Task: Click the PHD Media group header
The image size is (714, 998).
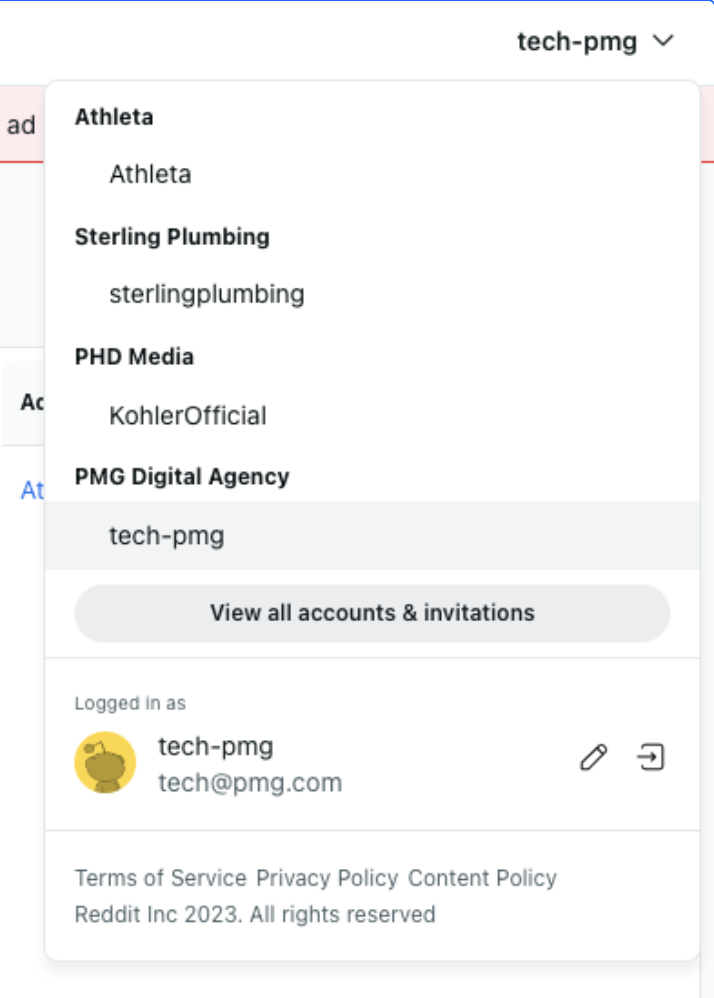Action: [134, 356]
